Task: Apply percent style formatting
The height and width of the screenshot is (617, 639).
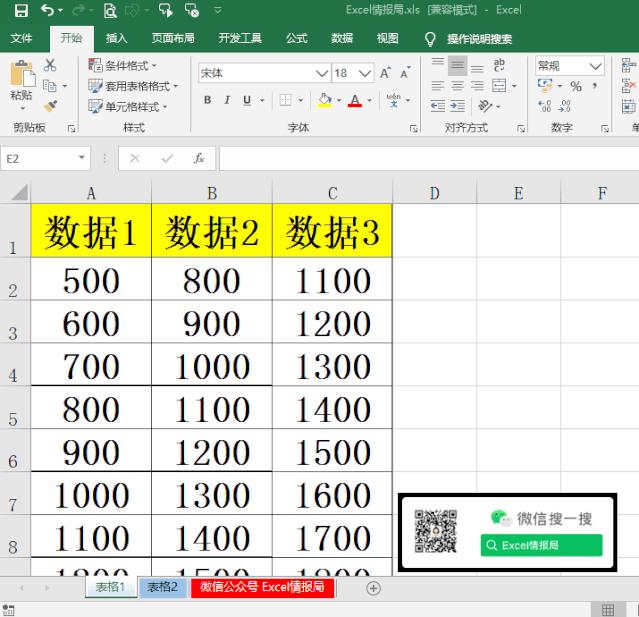Action: [576, 86]
